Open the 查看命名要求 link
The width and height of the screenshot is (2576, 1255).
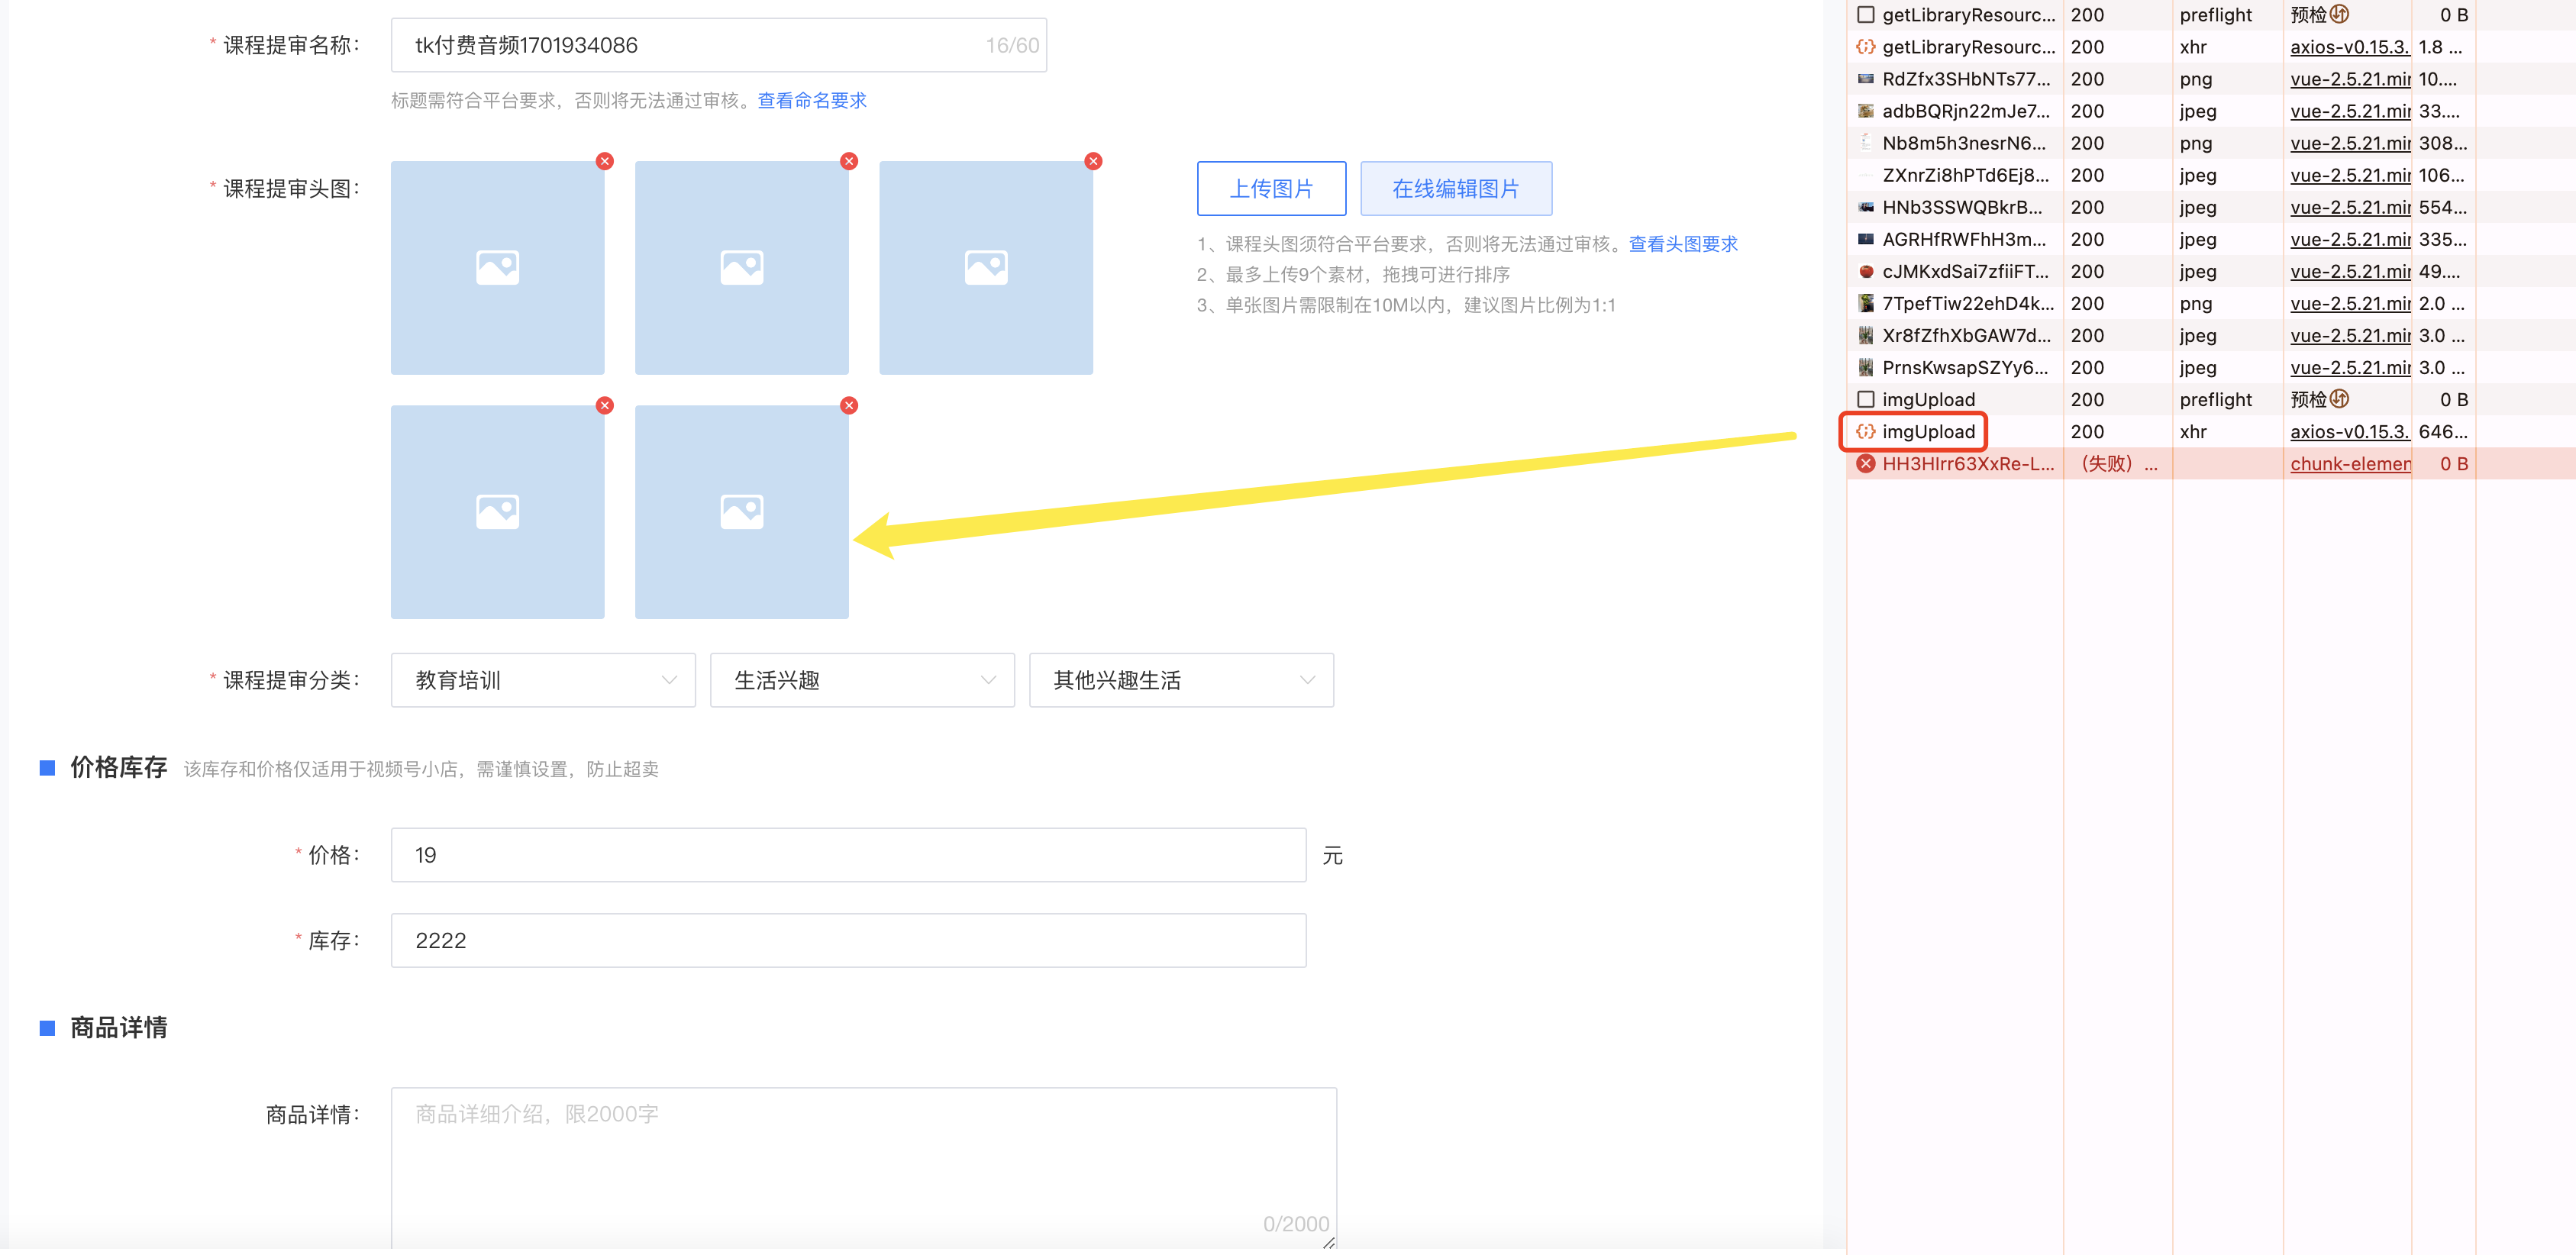(x=811, y=100)
